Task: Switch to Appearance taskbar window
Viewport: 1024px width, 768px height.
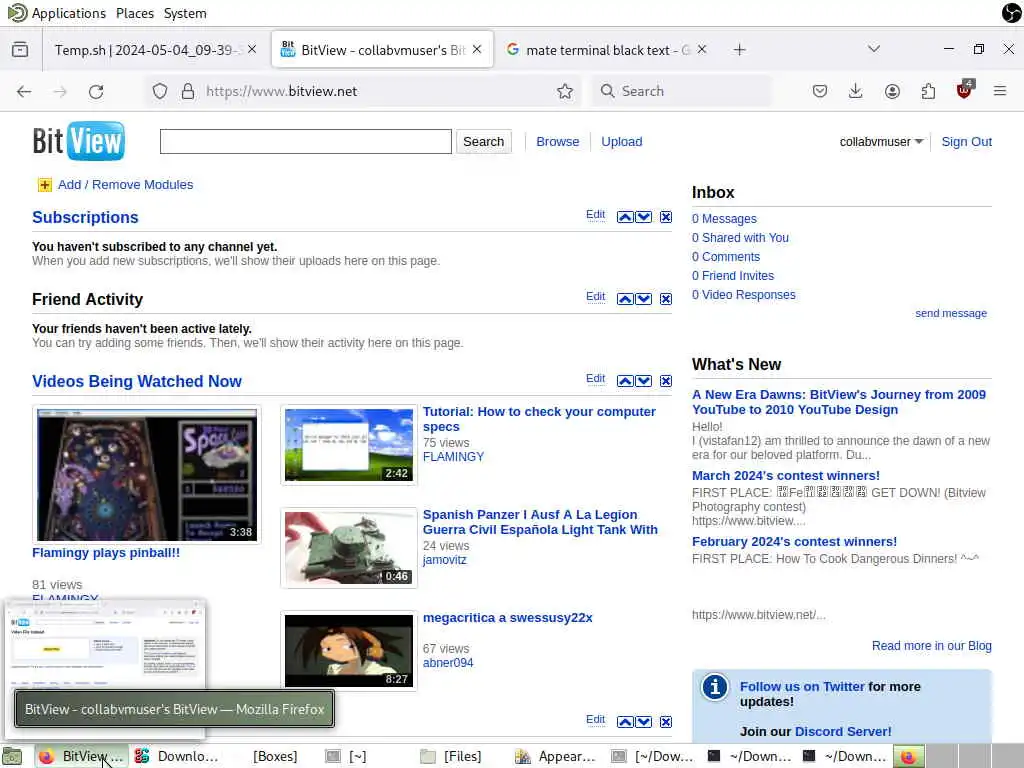Action: 555,756
